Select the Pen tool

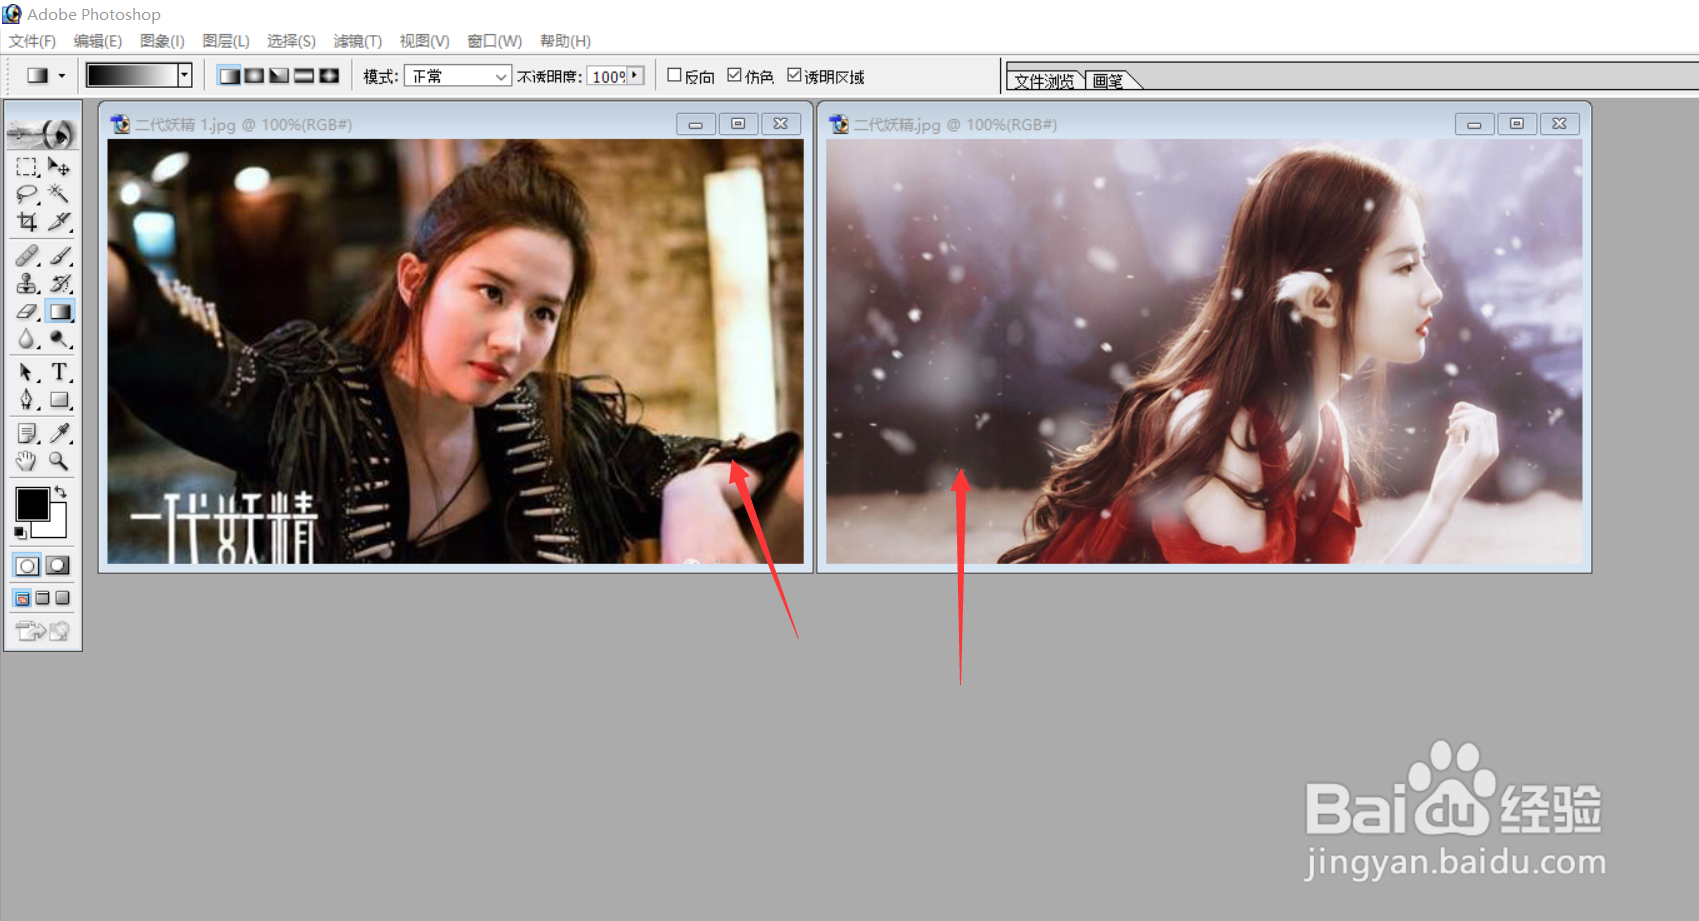[x=27, y=400]
